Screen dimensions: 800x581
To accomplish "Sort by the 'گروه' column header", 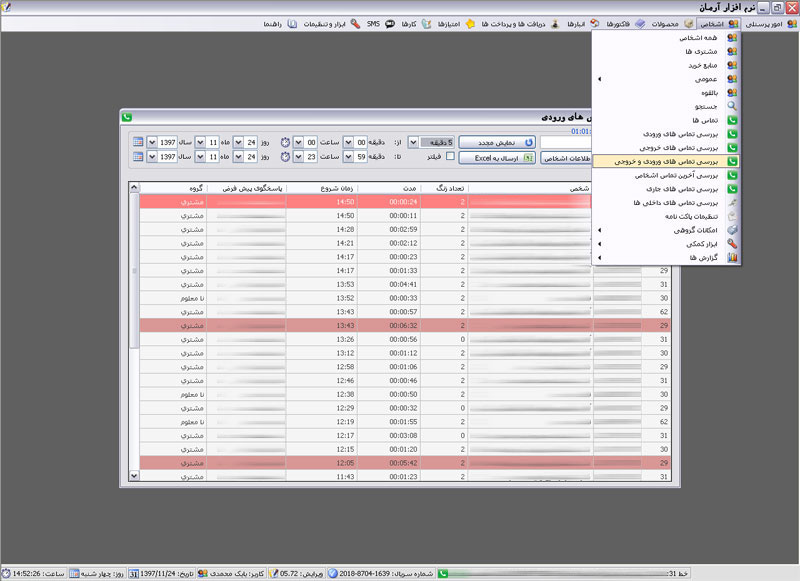I will pyautogui.click(x=173, y=188).
